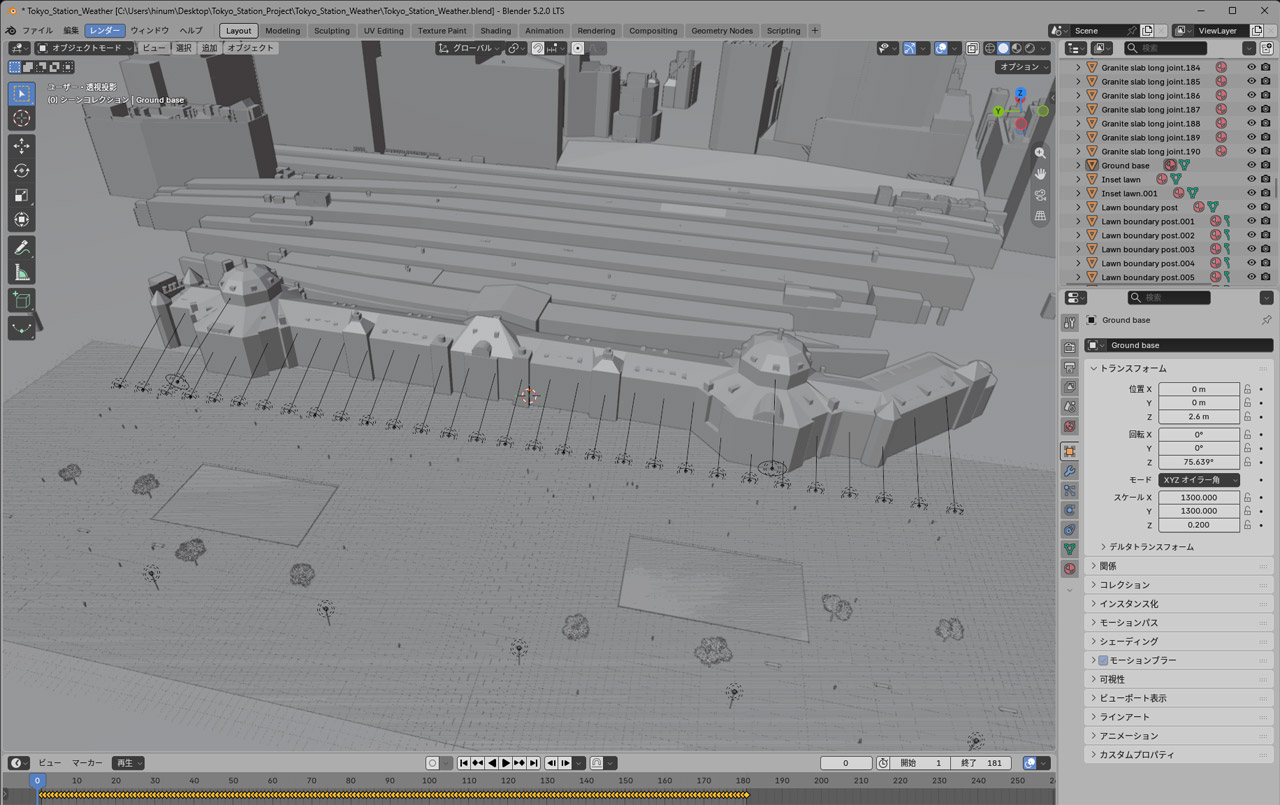The image size is (1280, 805).
Task: Toggle camera view with the camera gizmo
Action: (x=1041, y=195)
